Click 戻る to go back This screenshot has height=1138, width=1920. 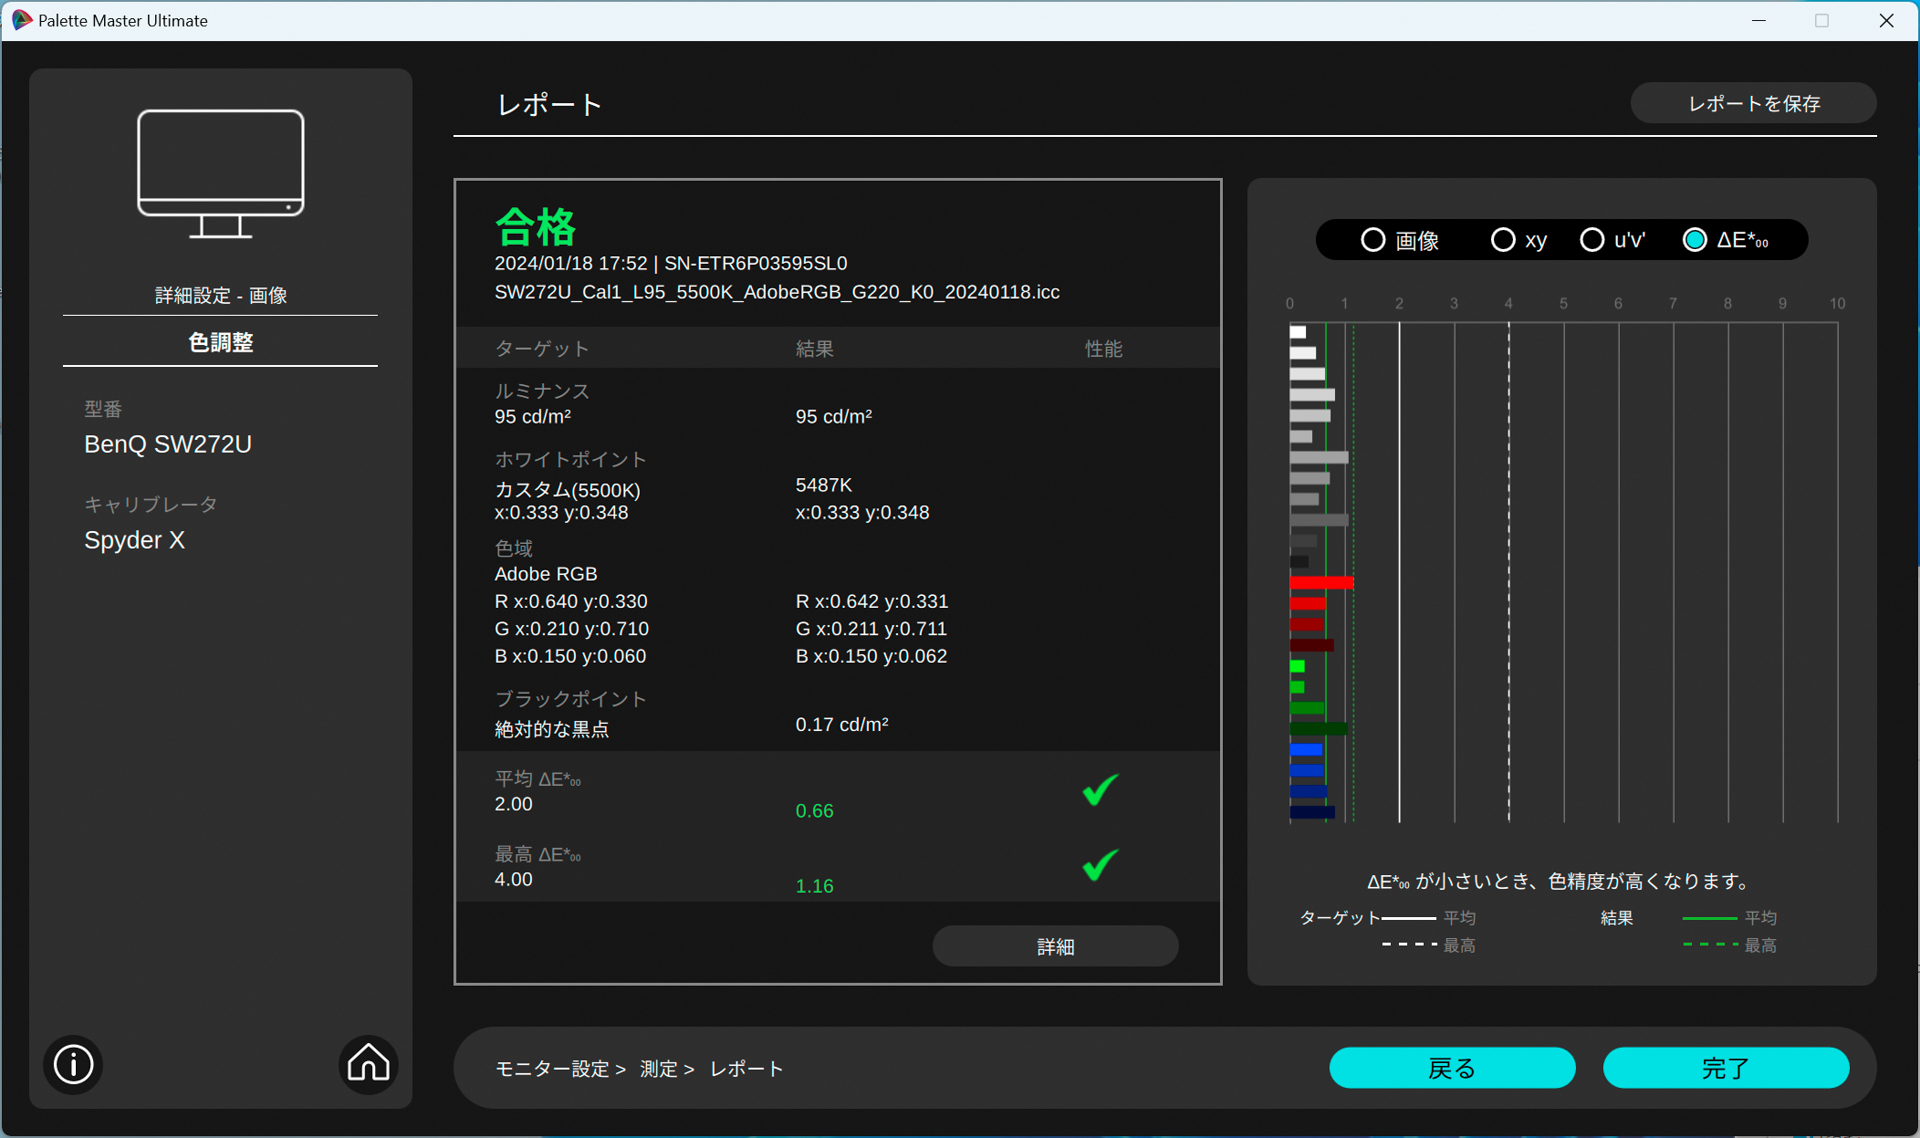[x=1451, y=1068]
